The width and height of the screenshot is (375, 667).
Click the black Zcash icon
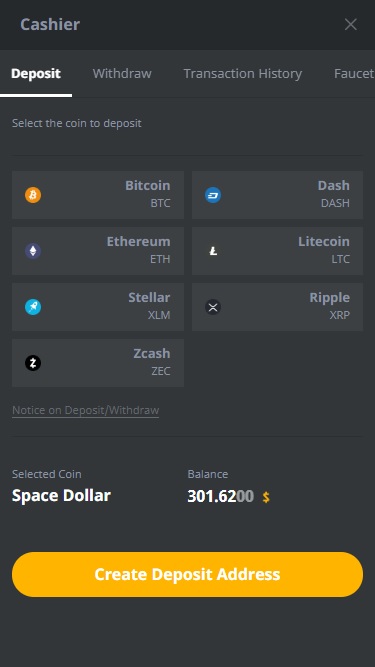[x=33, y=363]
